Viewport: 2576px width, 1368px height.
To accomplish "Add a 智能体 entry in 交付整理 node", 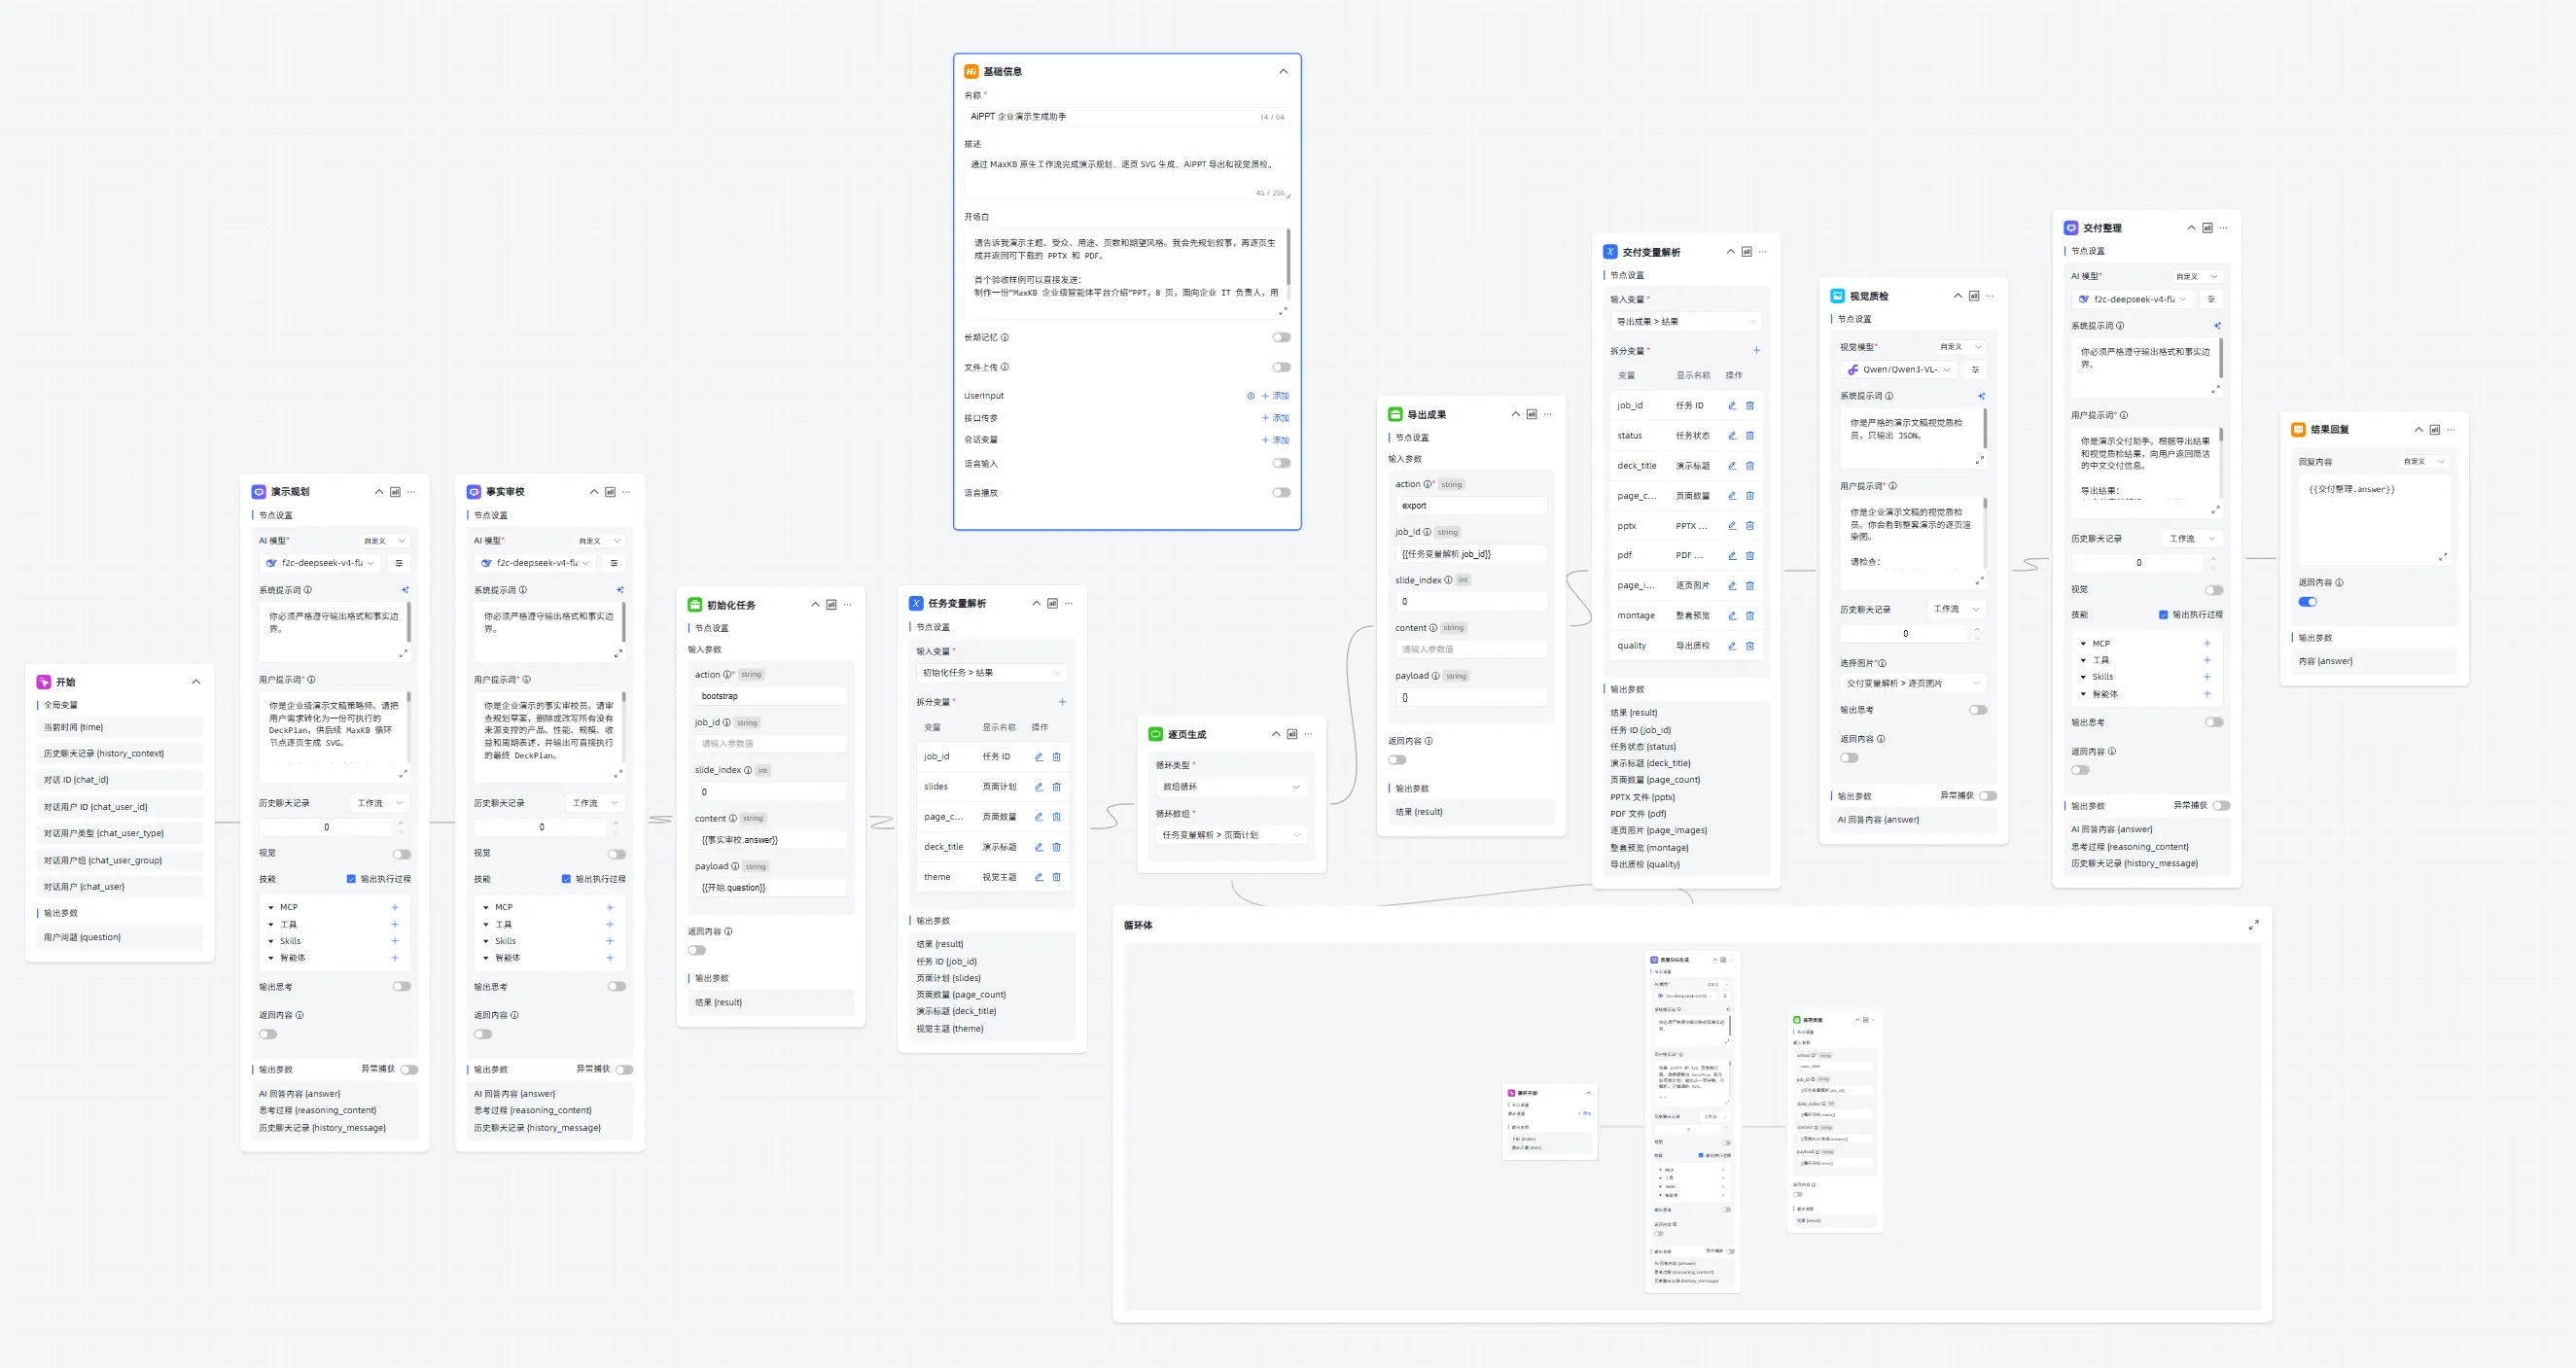I will tap(2207, 694).
